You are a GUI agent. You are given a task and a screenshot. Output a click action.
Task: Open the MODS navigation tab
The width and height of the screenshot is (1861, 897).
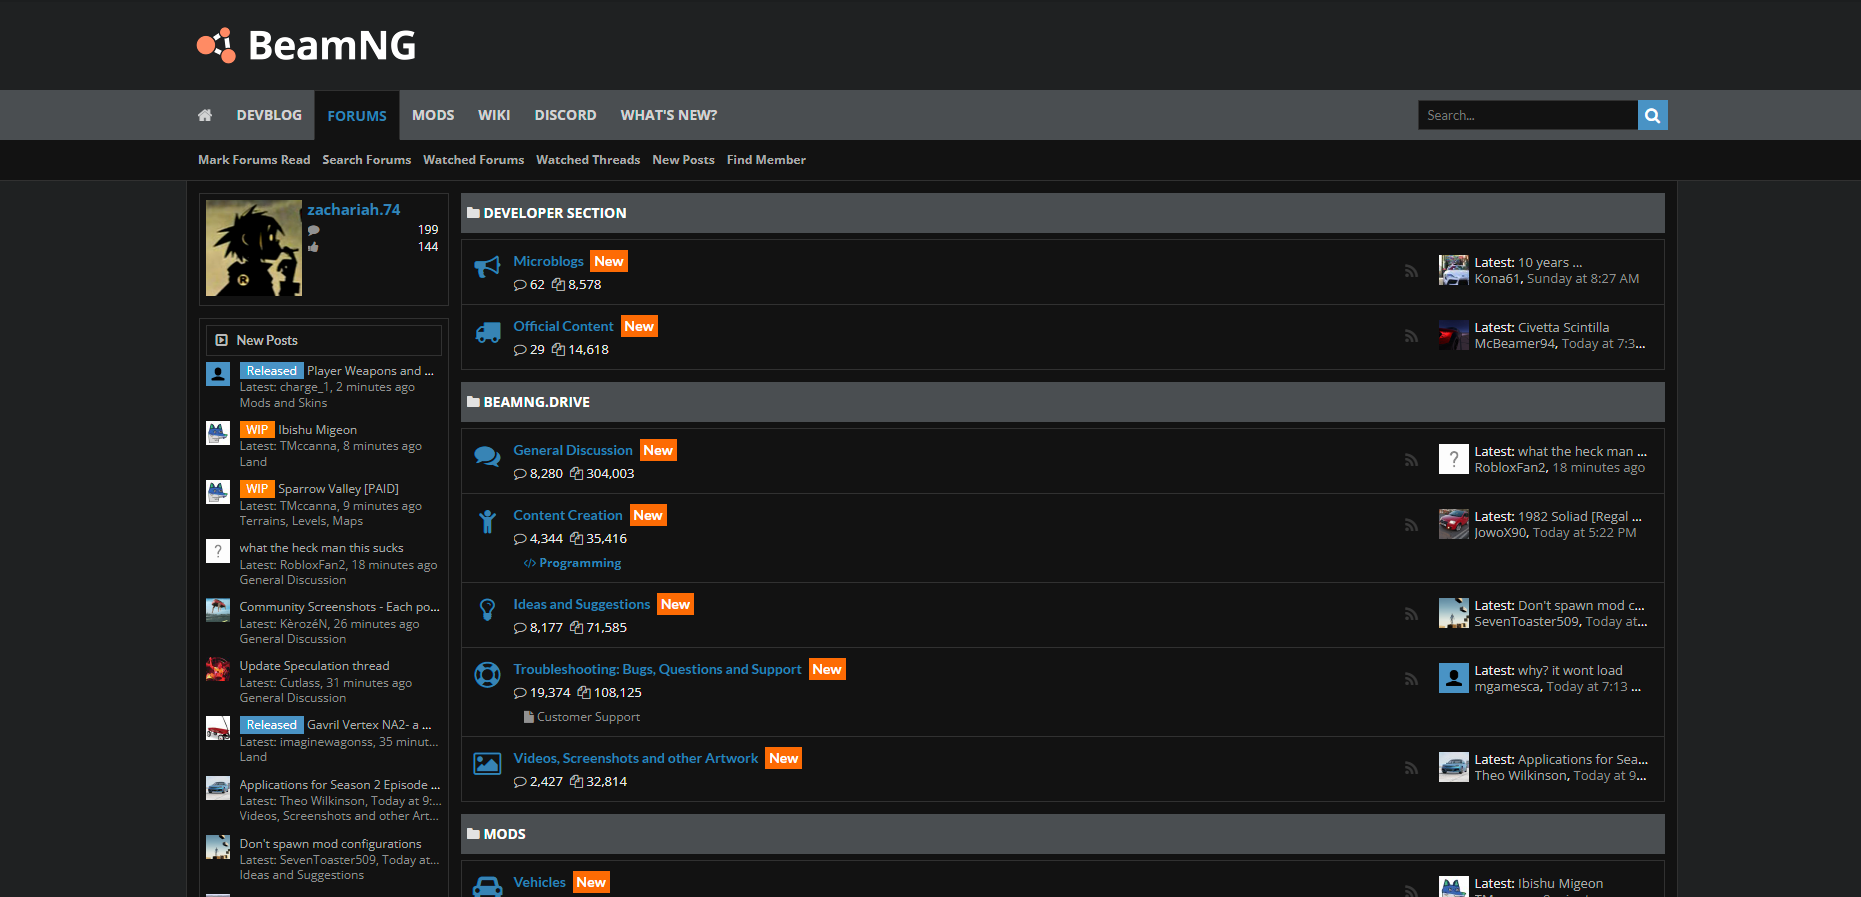click(x=433, y=115)
